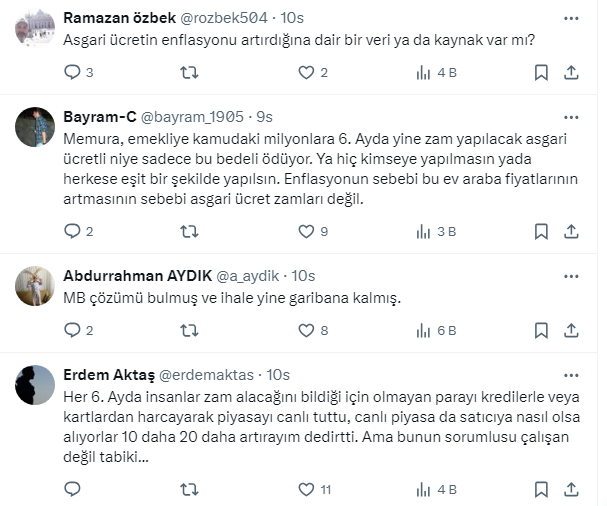The image size is (607, 506).
Task: Like Bayram-C's tweet with 9 likes
Action: click(x=306, y=231)
